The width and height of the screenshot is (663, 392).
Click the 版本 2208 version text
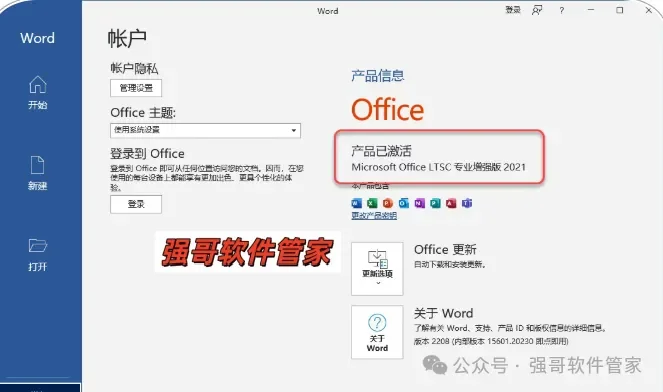[491, 341]
